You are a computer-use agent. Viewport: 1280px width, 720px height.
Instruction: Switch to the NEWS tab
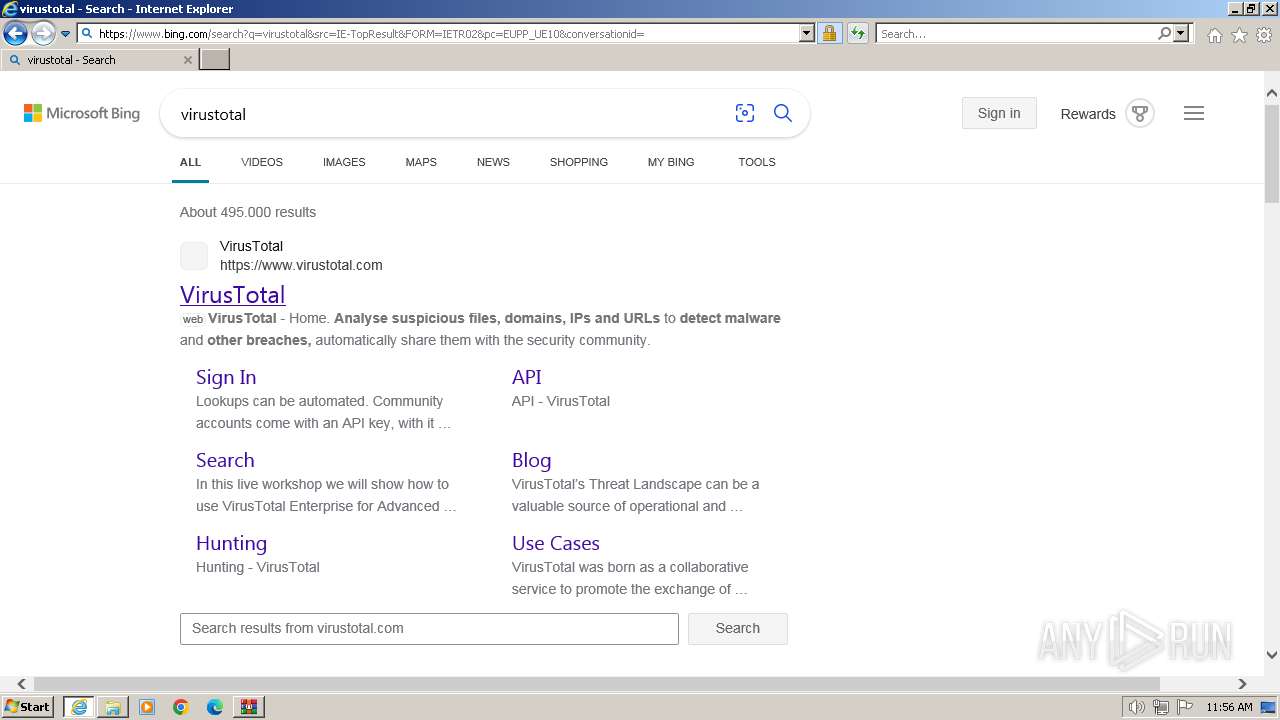click(493, 162)
